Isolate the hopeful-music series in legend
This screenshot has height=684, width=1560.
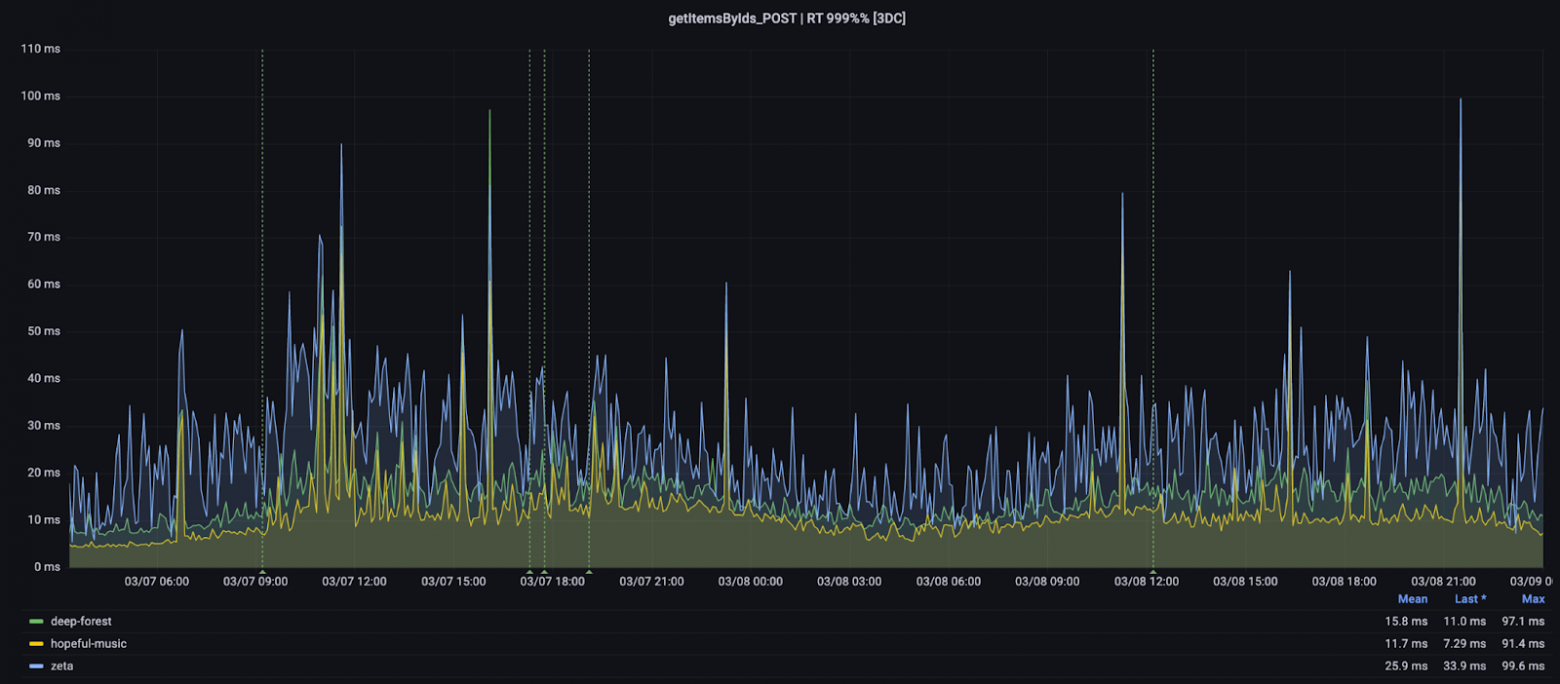click(88, 644)
